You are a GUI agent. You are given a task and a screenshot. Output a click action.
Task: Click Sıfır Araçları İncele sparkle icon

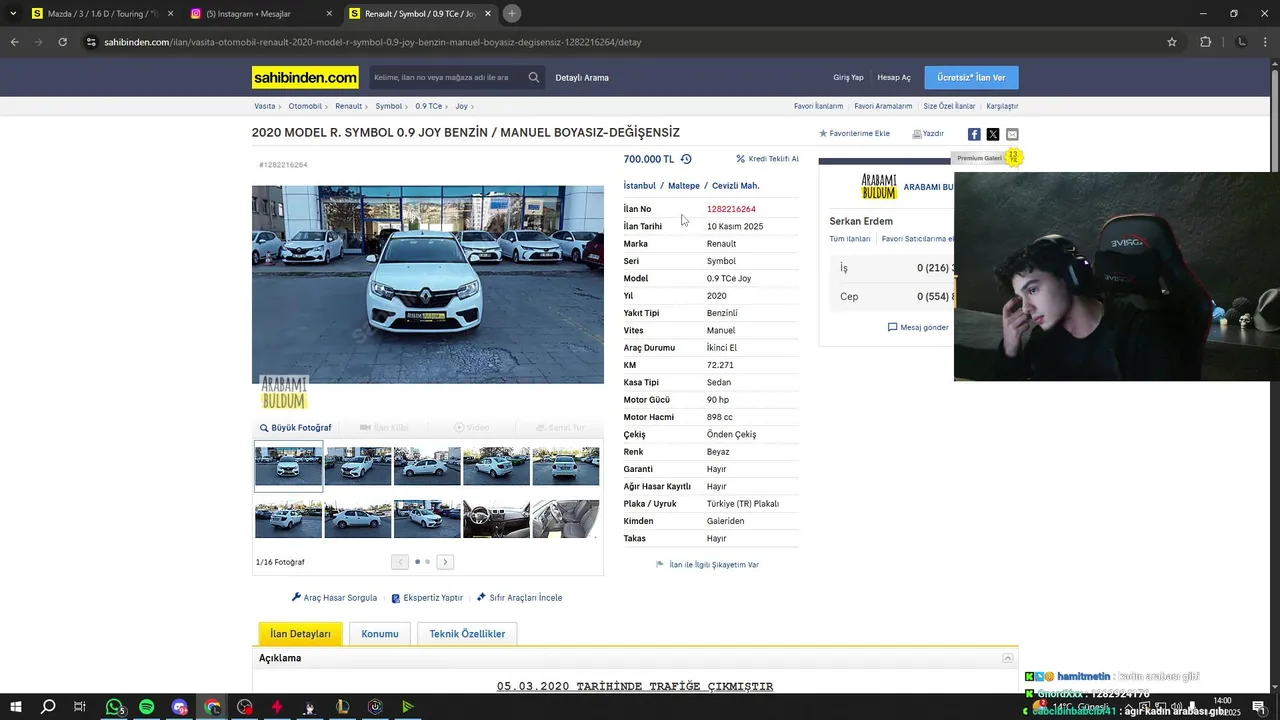pyautogui.click(x=481, y=597)
